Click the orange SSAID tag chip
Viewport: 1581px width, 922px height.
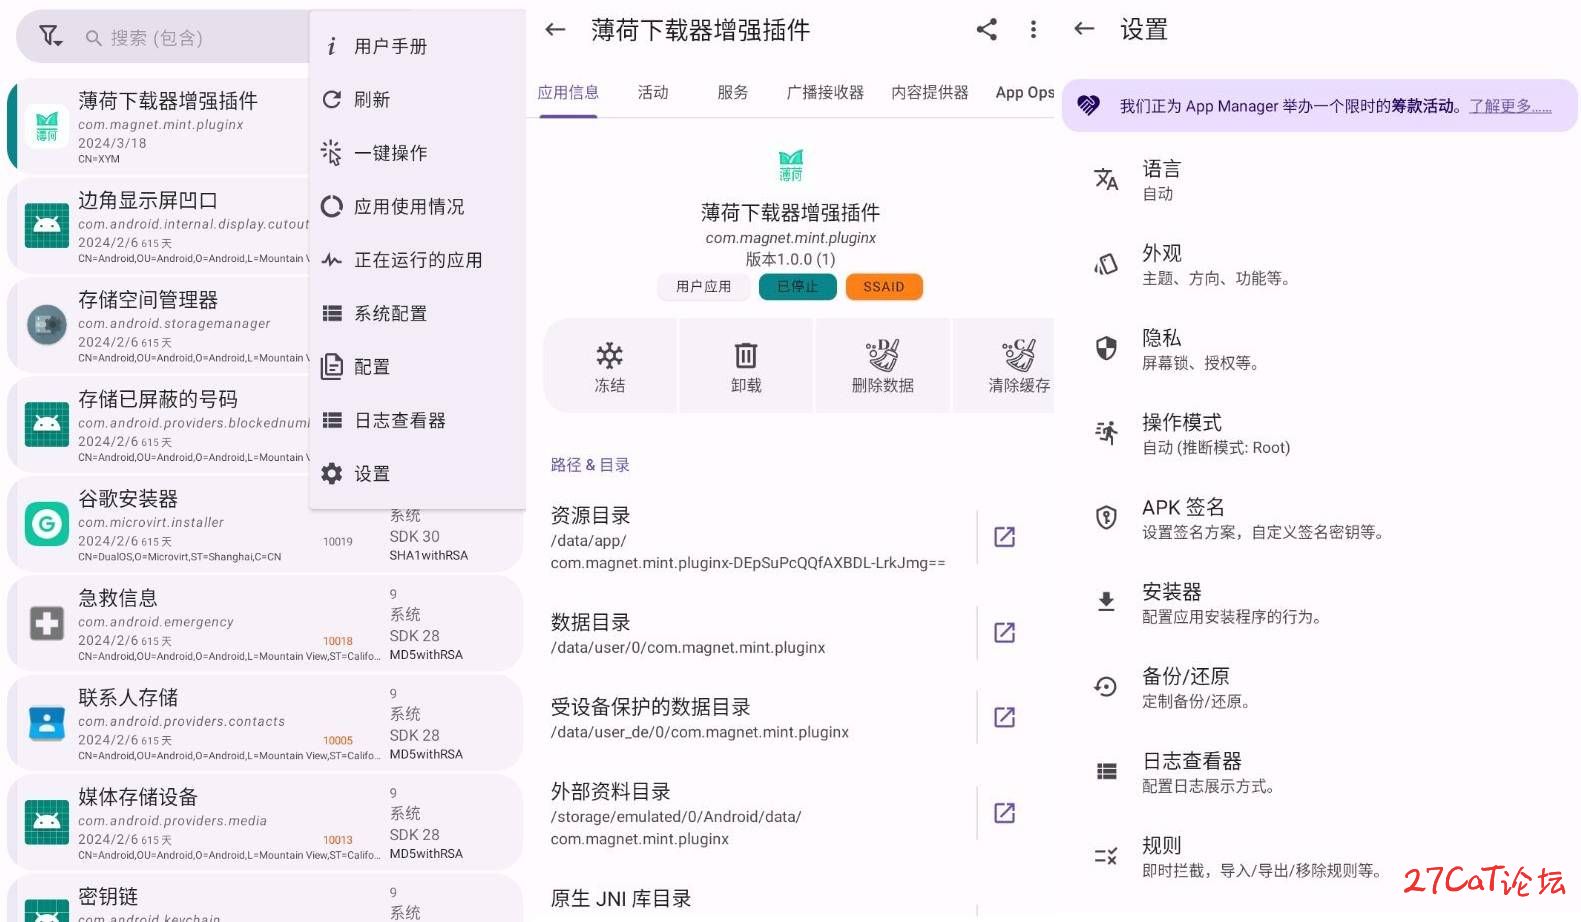[x=884, y=287]
